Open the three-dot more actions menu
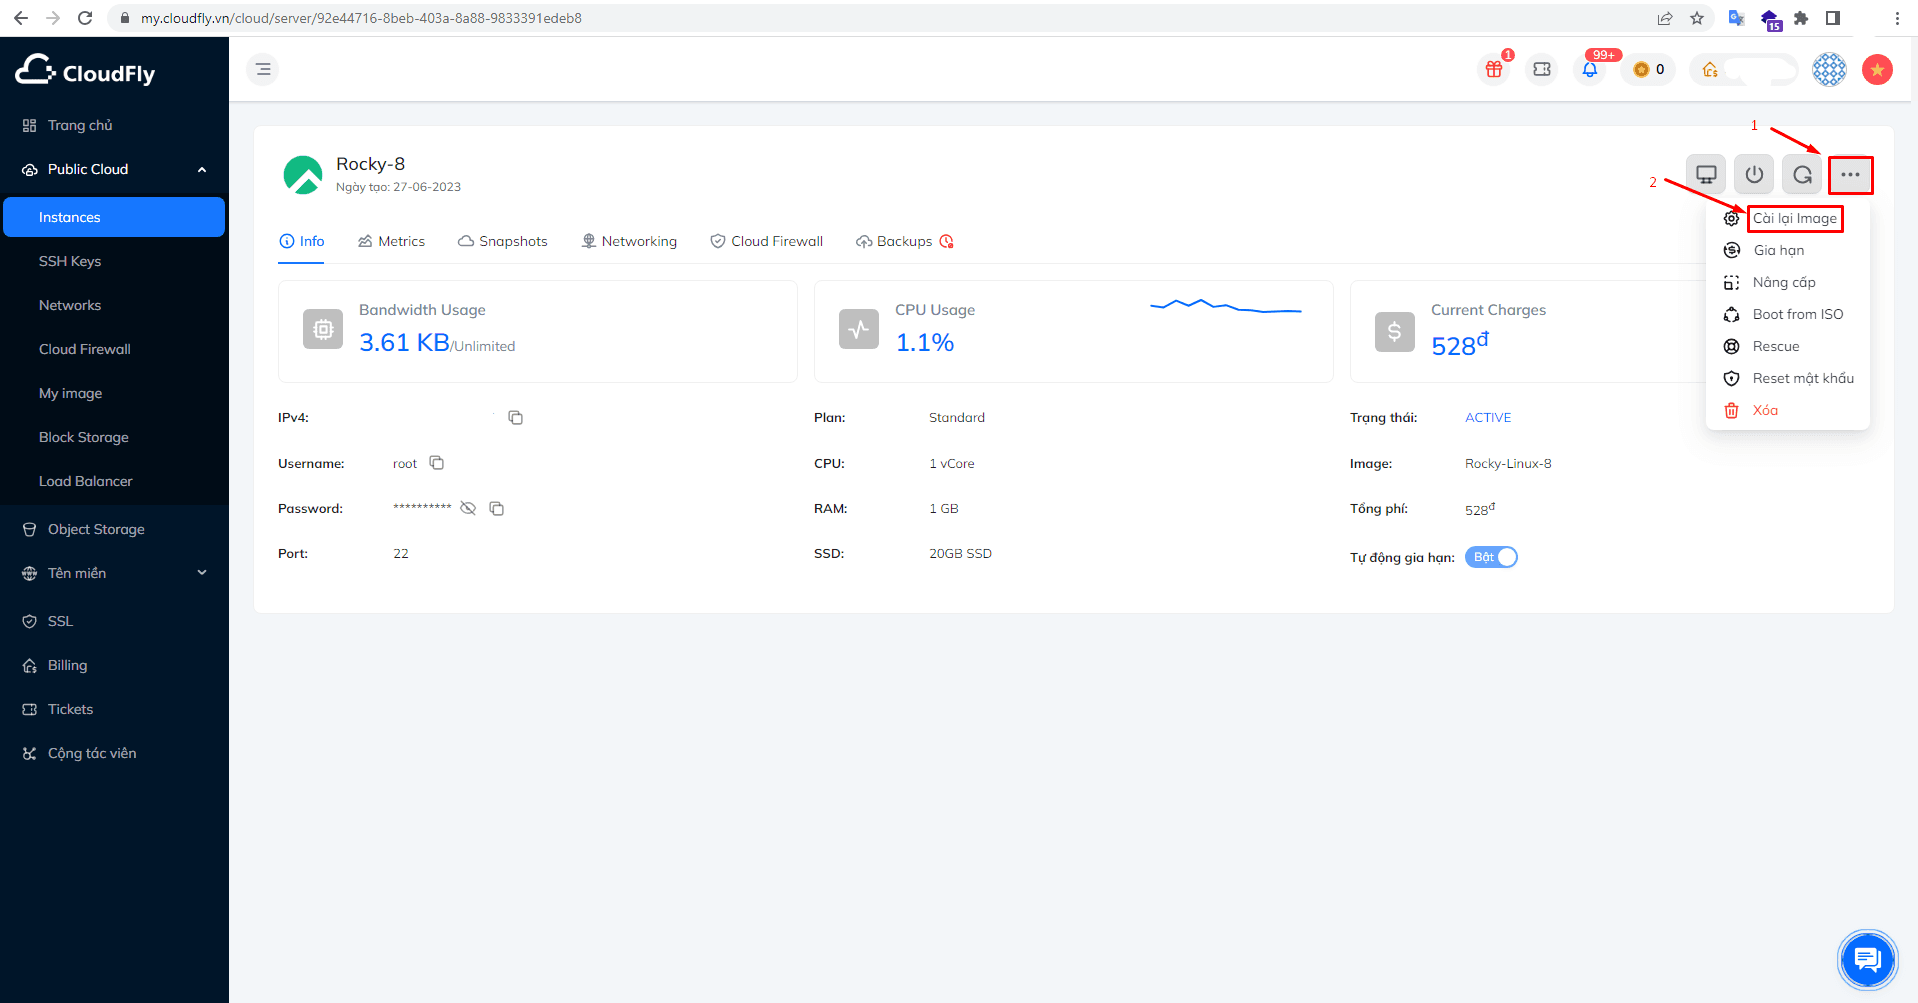The width and height of the screenshot is (1918, 1003). (1850, 175)
